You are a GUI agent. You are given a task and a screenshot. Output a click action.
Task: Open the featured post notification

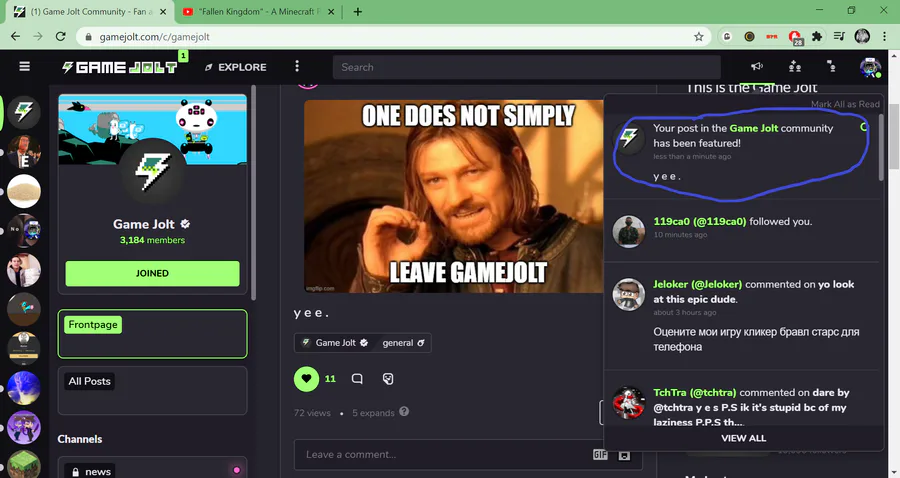pyautogui.click(x=742, y=153)
